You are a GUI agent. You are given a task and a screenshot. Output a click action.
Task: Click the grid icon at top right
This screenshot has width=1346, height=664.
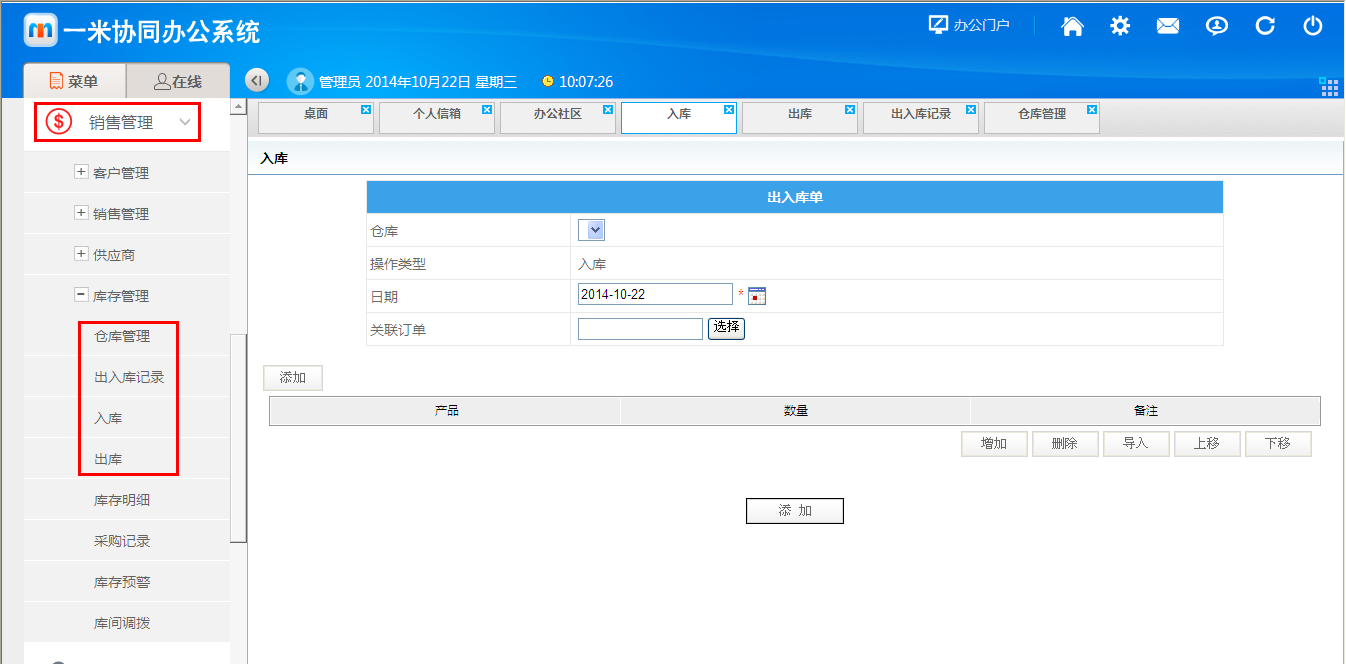tap(1329, 87)
